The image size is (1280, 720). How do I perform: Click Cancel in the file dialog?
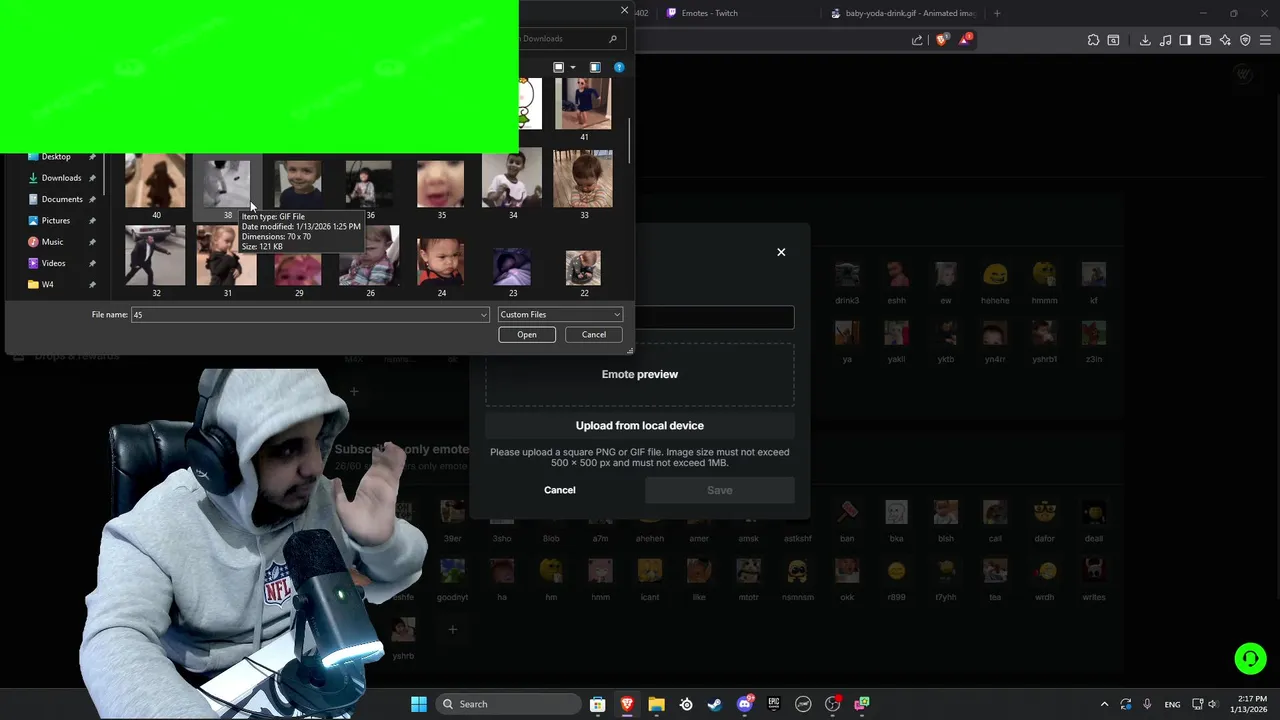coord(594,335)
